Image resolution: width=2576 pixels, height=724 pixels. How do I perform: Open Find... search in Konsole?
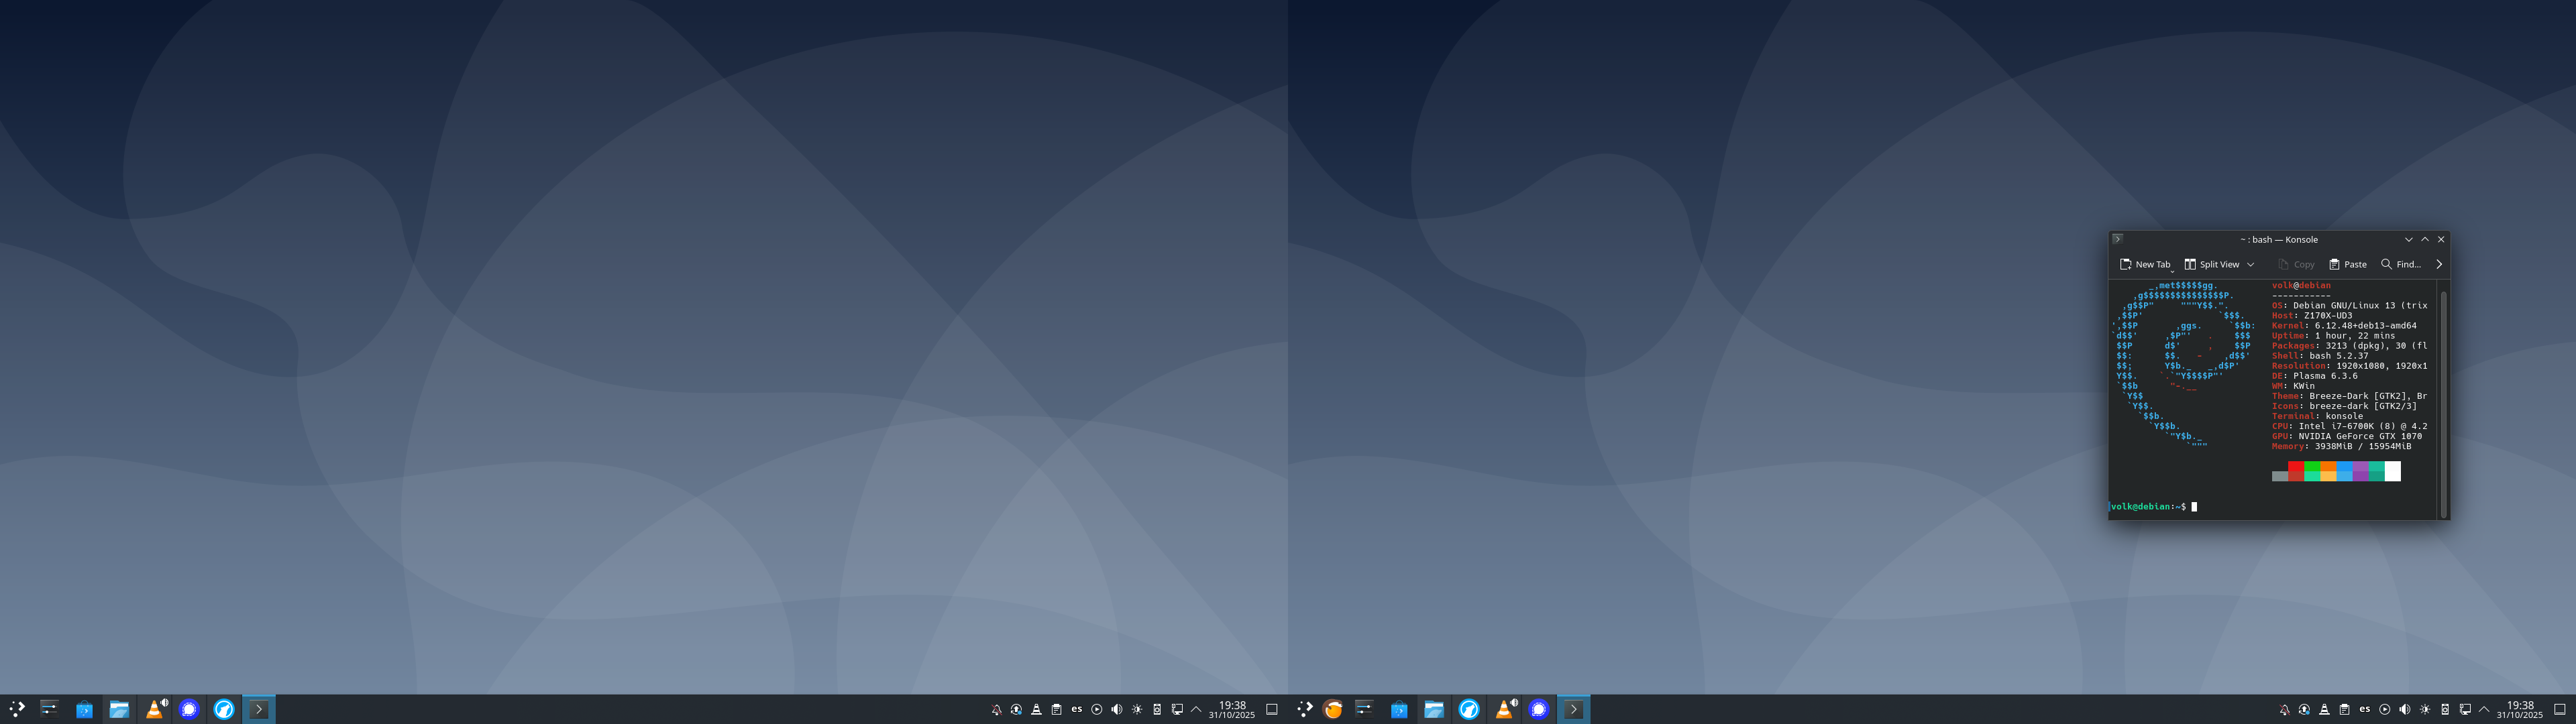click(x=2400, y=264)
